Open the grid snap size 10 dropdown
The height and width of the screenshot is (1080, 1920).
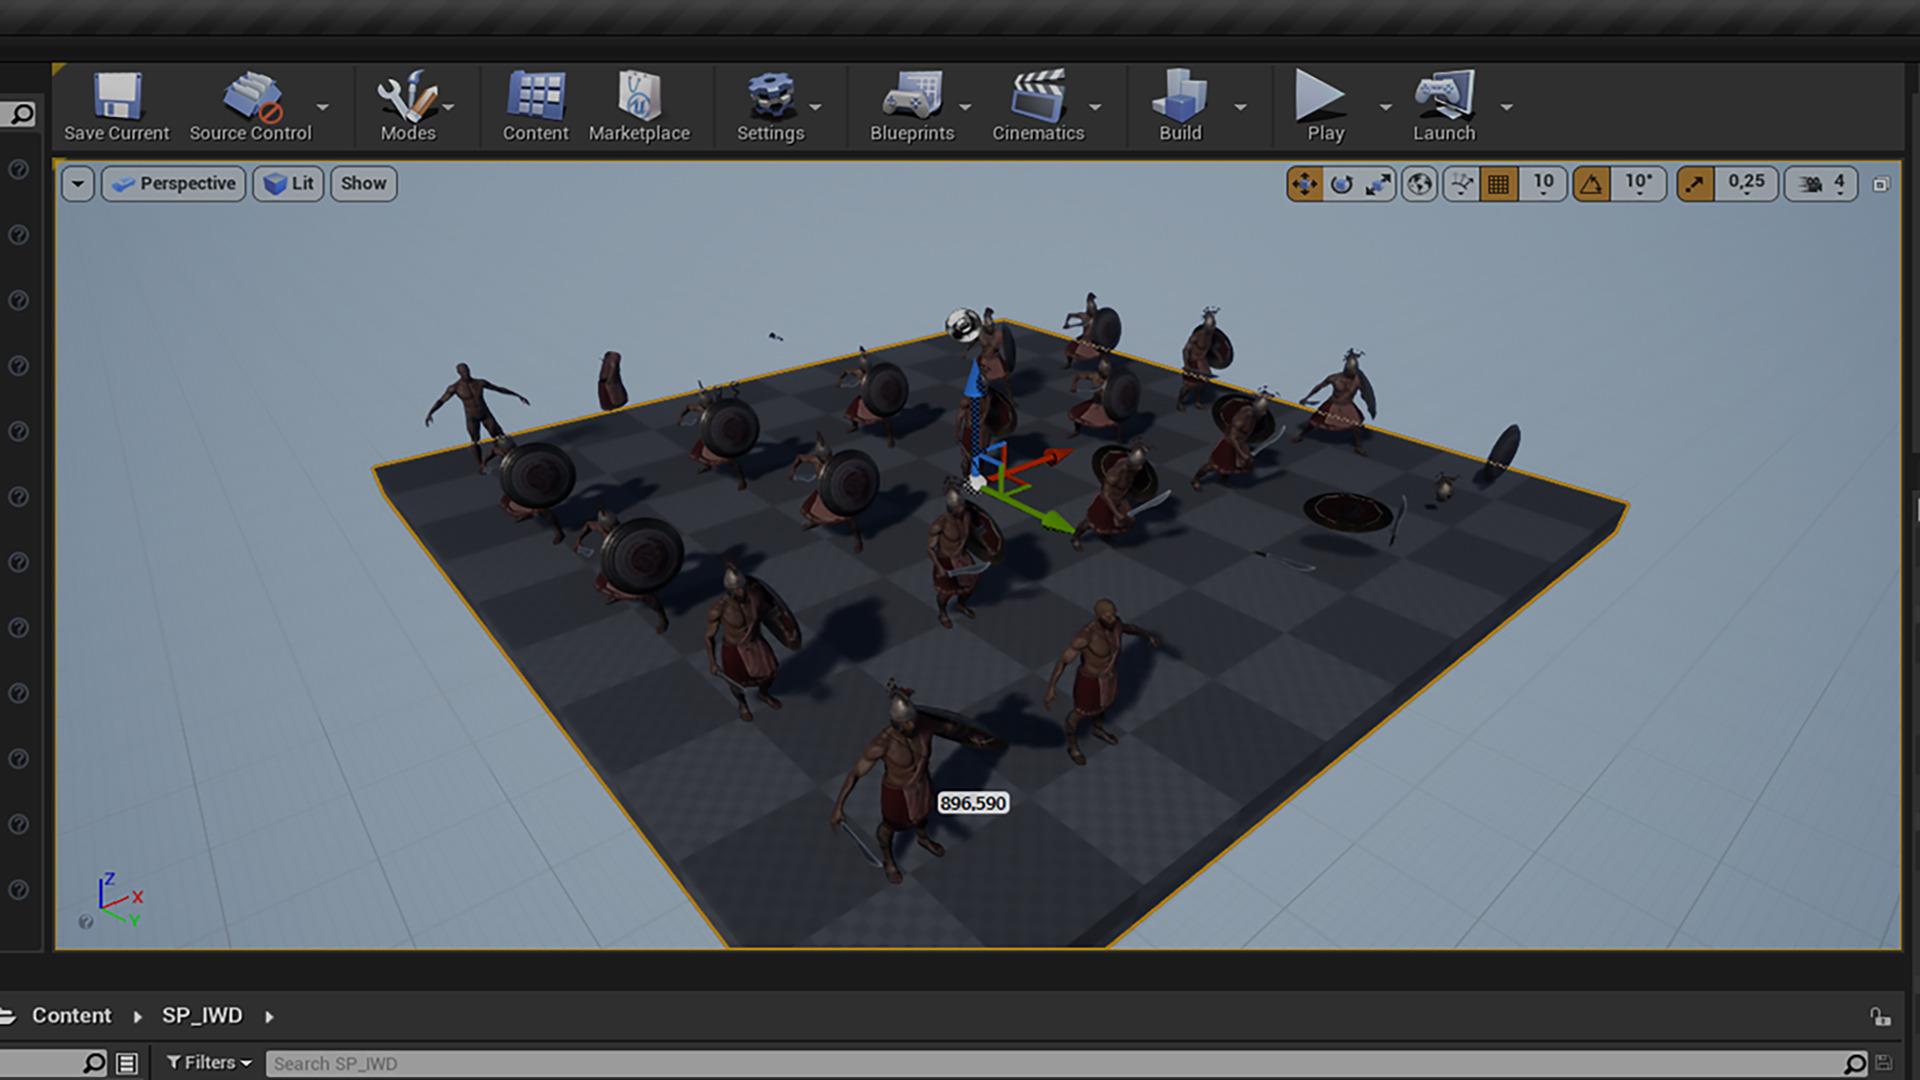(1543, 184)
